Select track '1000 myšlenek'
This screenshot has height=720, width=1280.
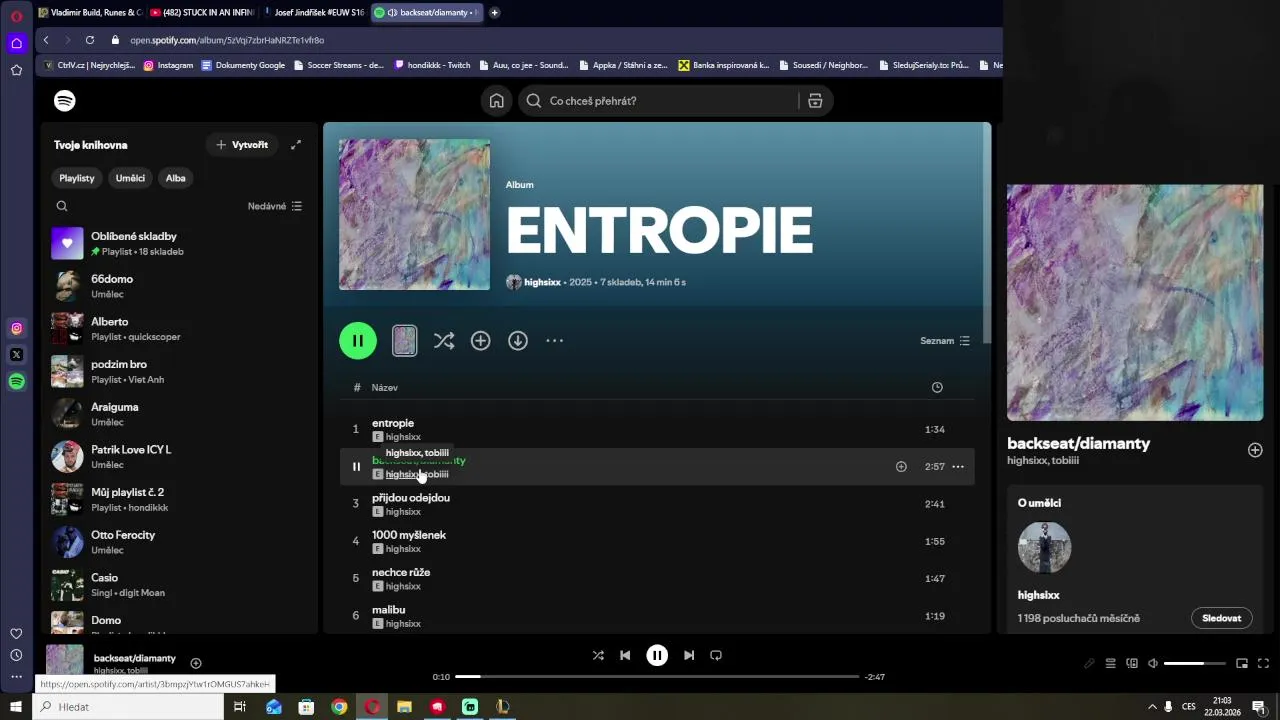pyautogui.click(x=657, y=541)
